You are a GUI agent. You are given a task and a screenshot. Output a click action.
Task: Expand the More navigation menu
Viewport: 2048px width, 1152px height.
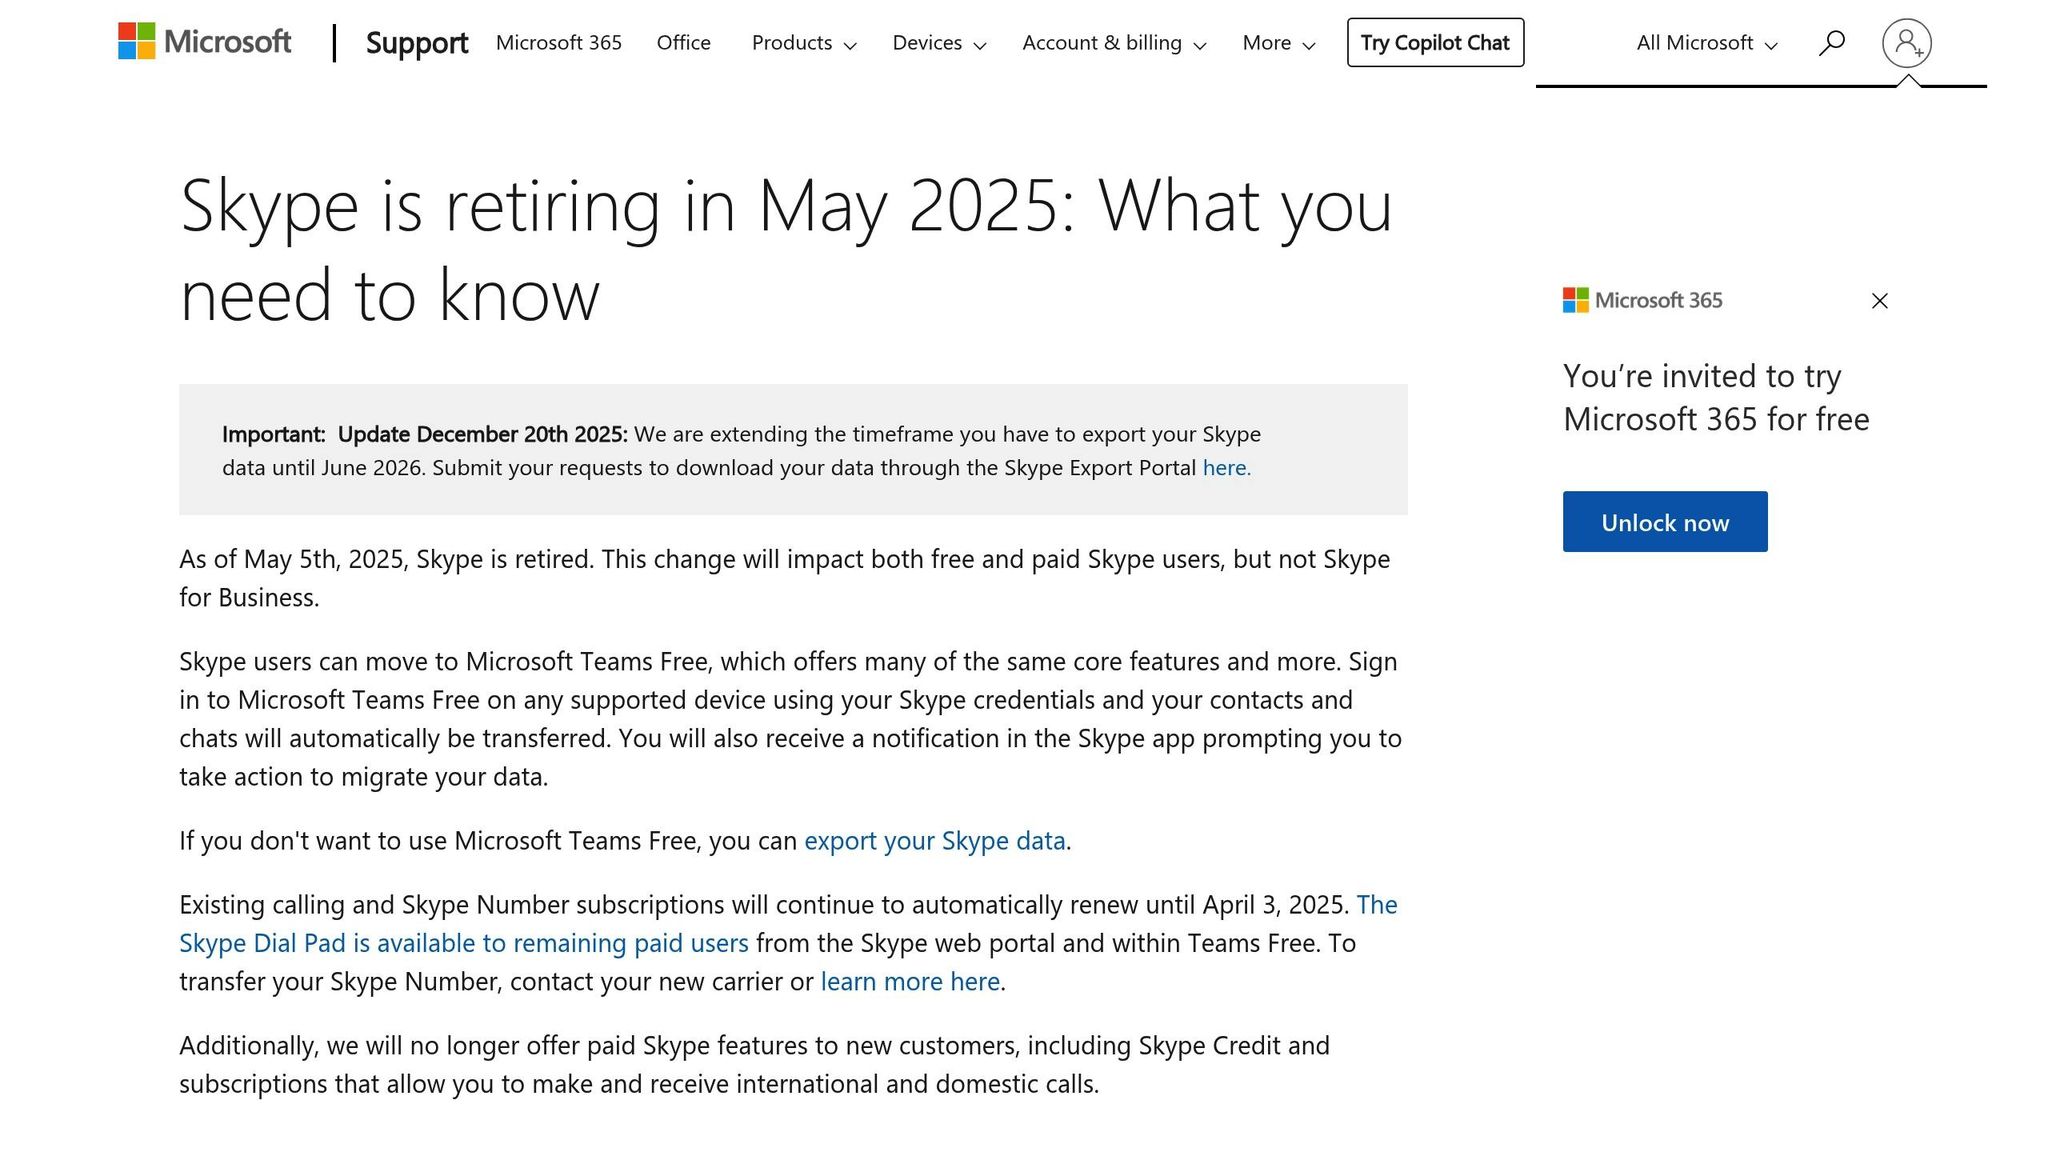(1278, 43)
